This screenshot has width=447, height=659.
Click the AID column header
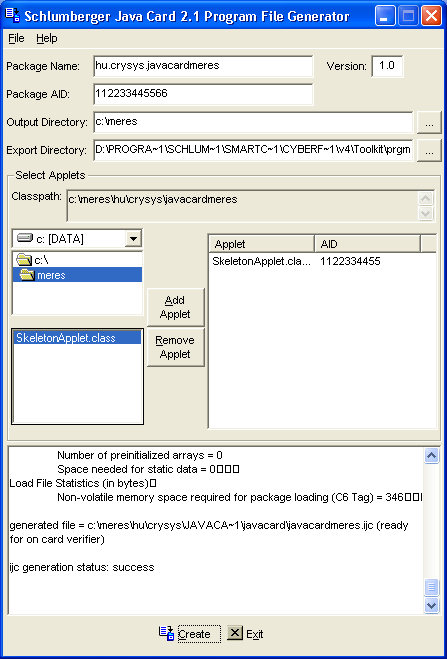pos(368,244)
